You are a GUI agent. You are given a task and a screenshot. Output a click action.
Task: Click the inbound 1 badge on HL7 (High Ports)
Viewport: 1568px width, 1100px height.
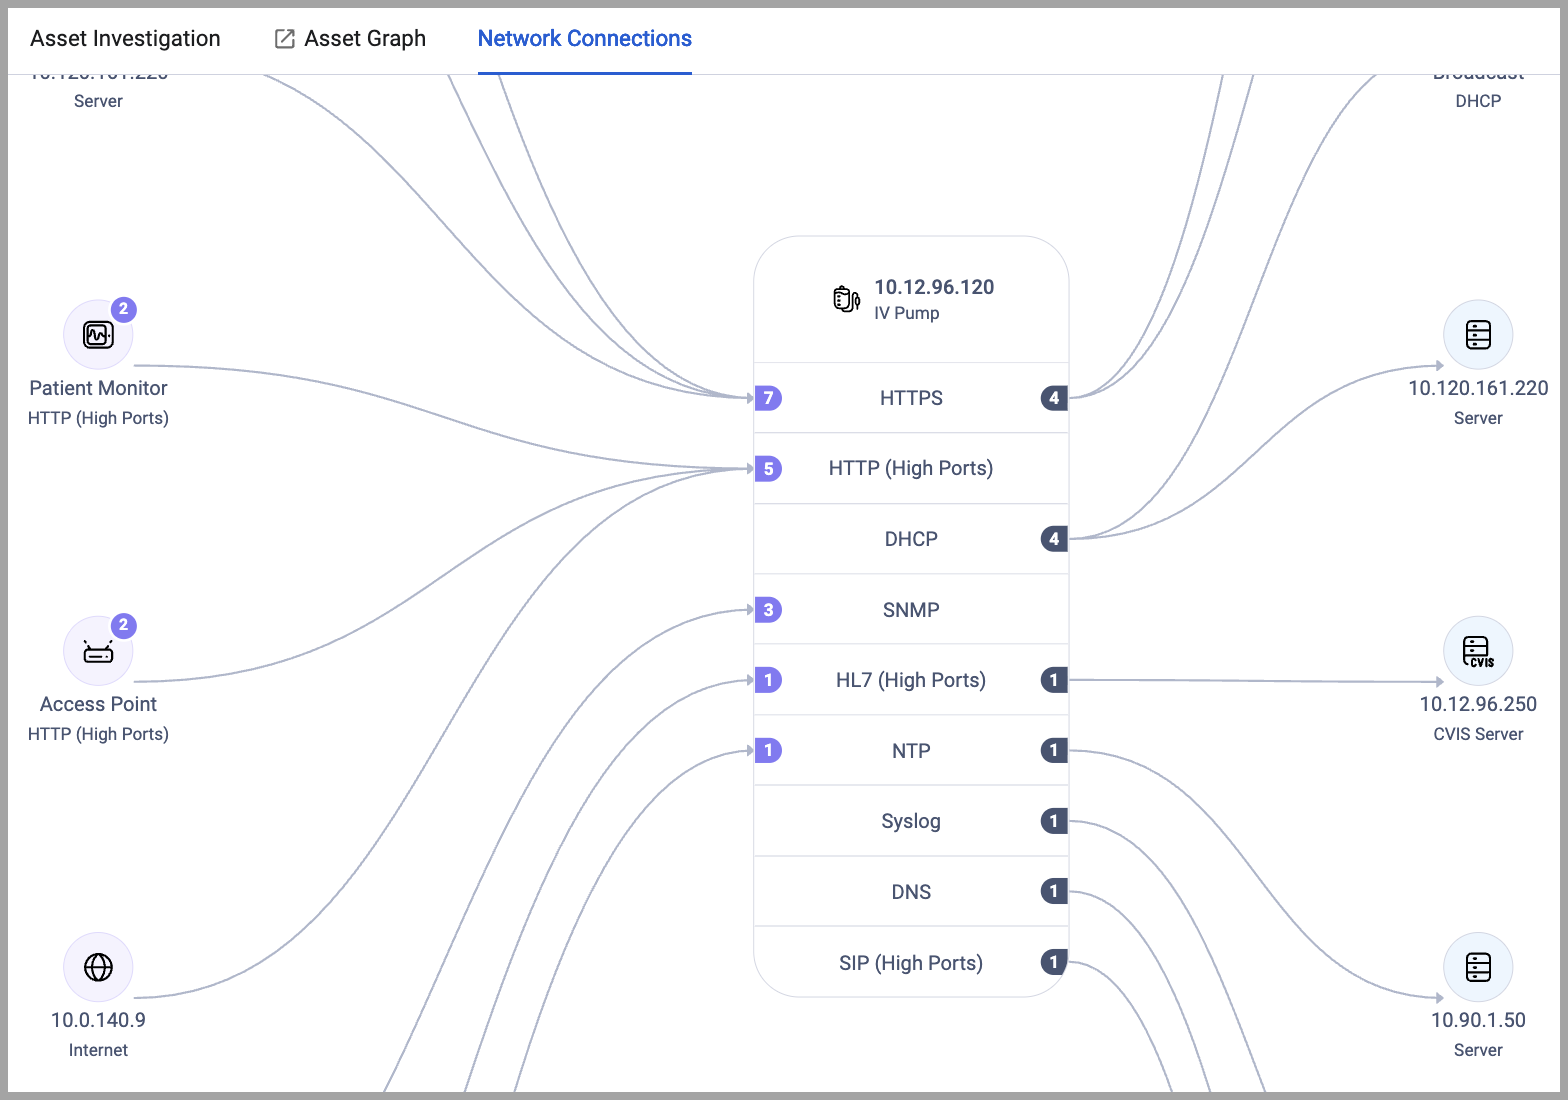(x=768, y=680)
